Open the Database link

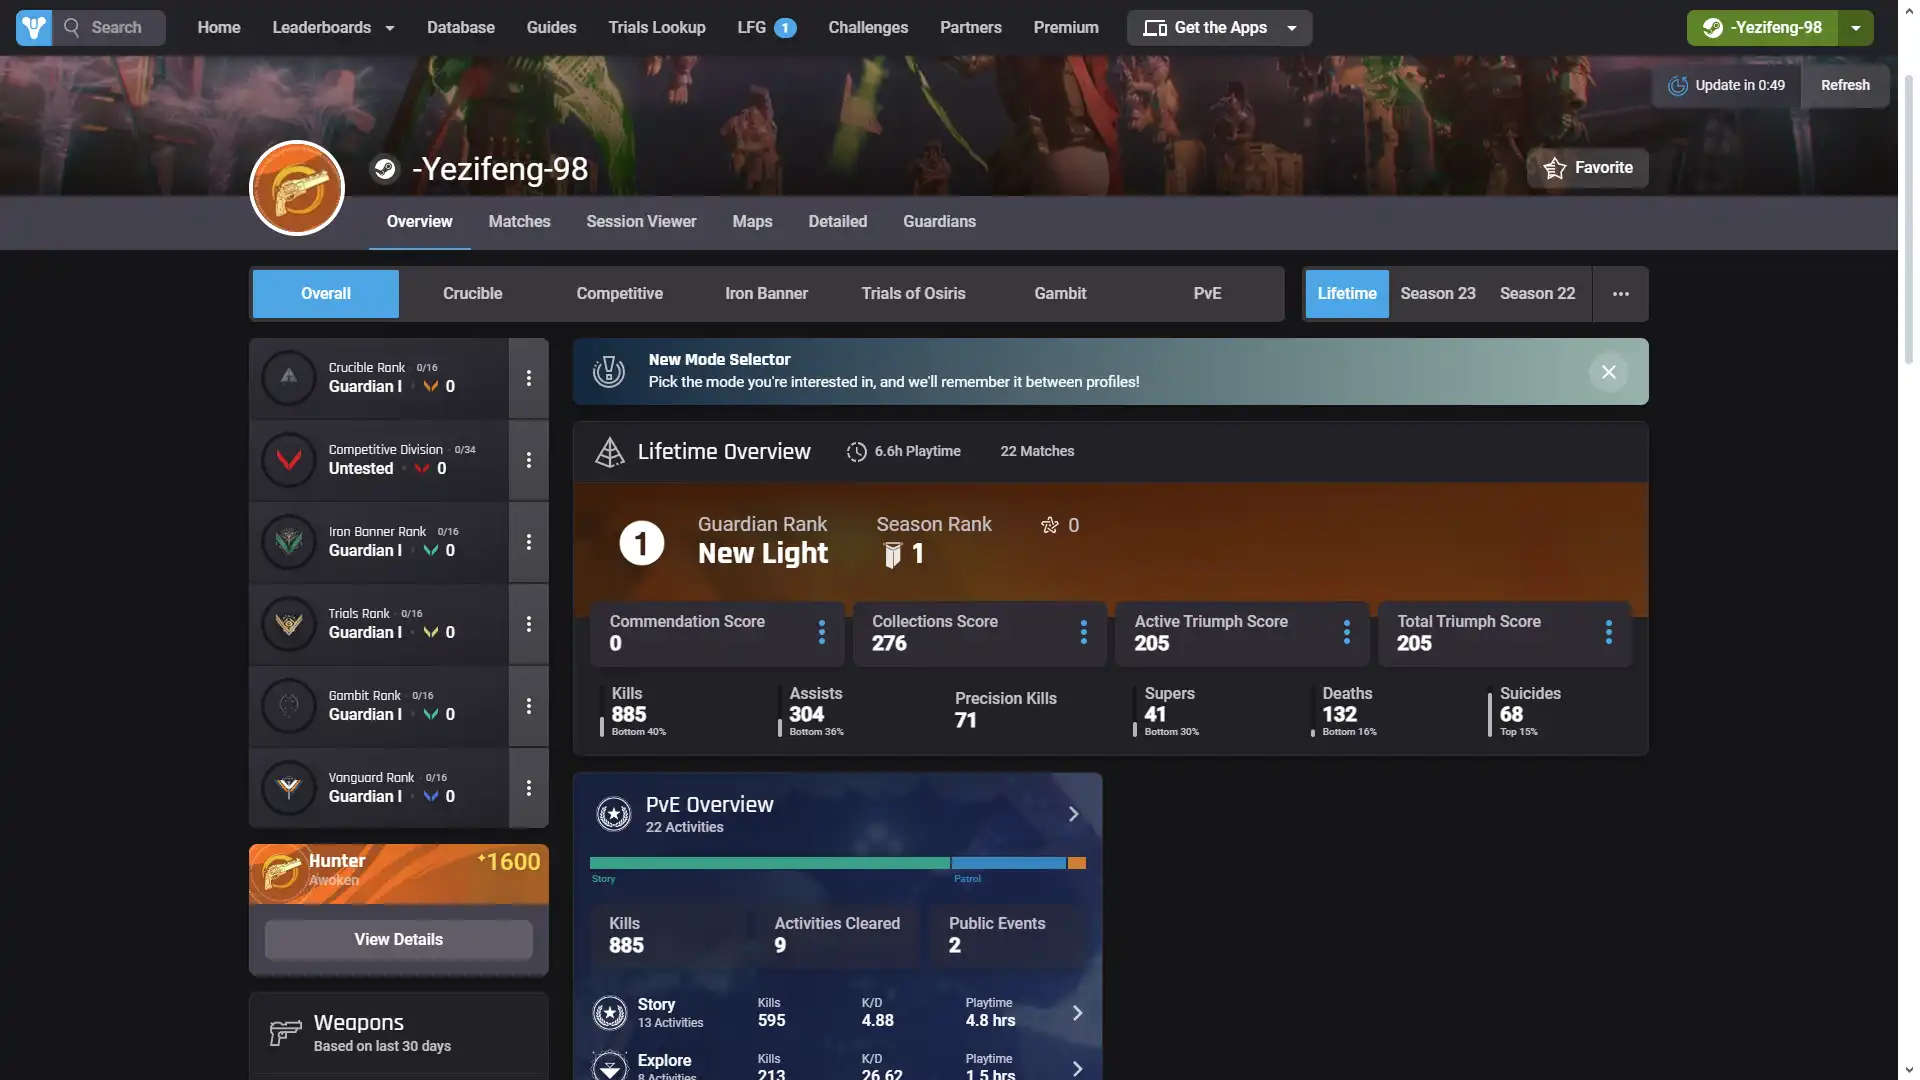coord(460,28)
